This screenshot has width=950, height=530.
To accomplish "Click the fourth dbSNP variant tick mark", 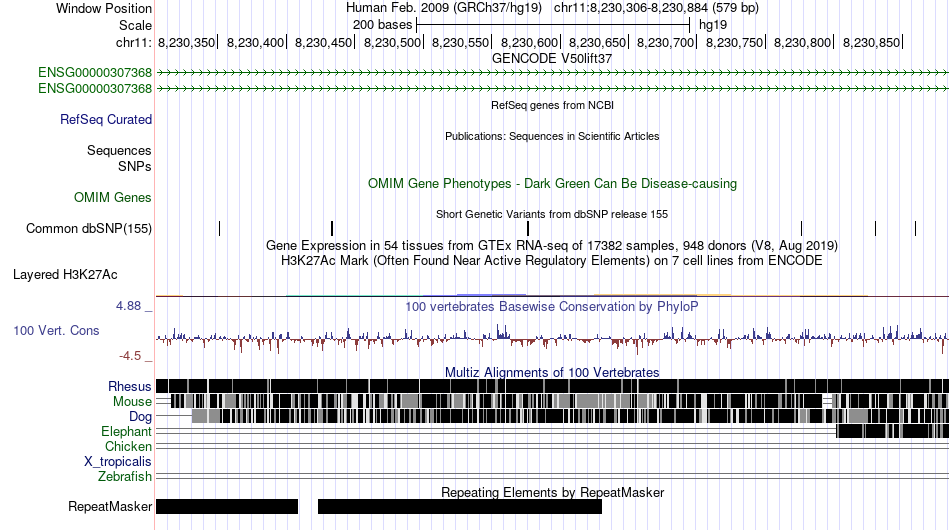I will (x=801, y=228).
